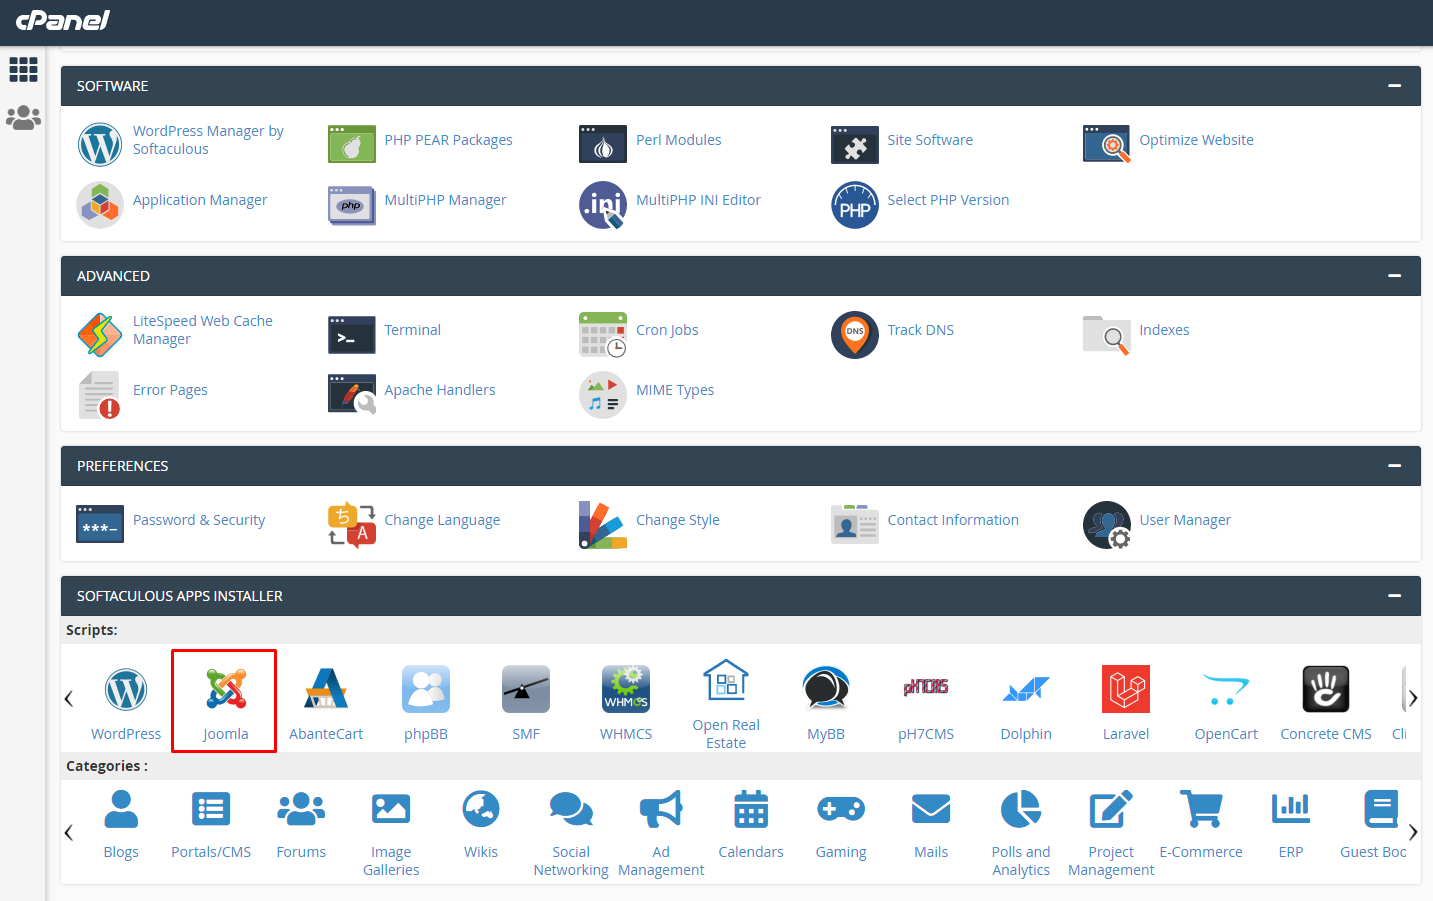Select the Dolphin script icon
The image size is (1433, 901).
click(x=1026, y=689)
